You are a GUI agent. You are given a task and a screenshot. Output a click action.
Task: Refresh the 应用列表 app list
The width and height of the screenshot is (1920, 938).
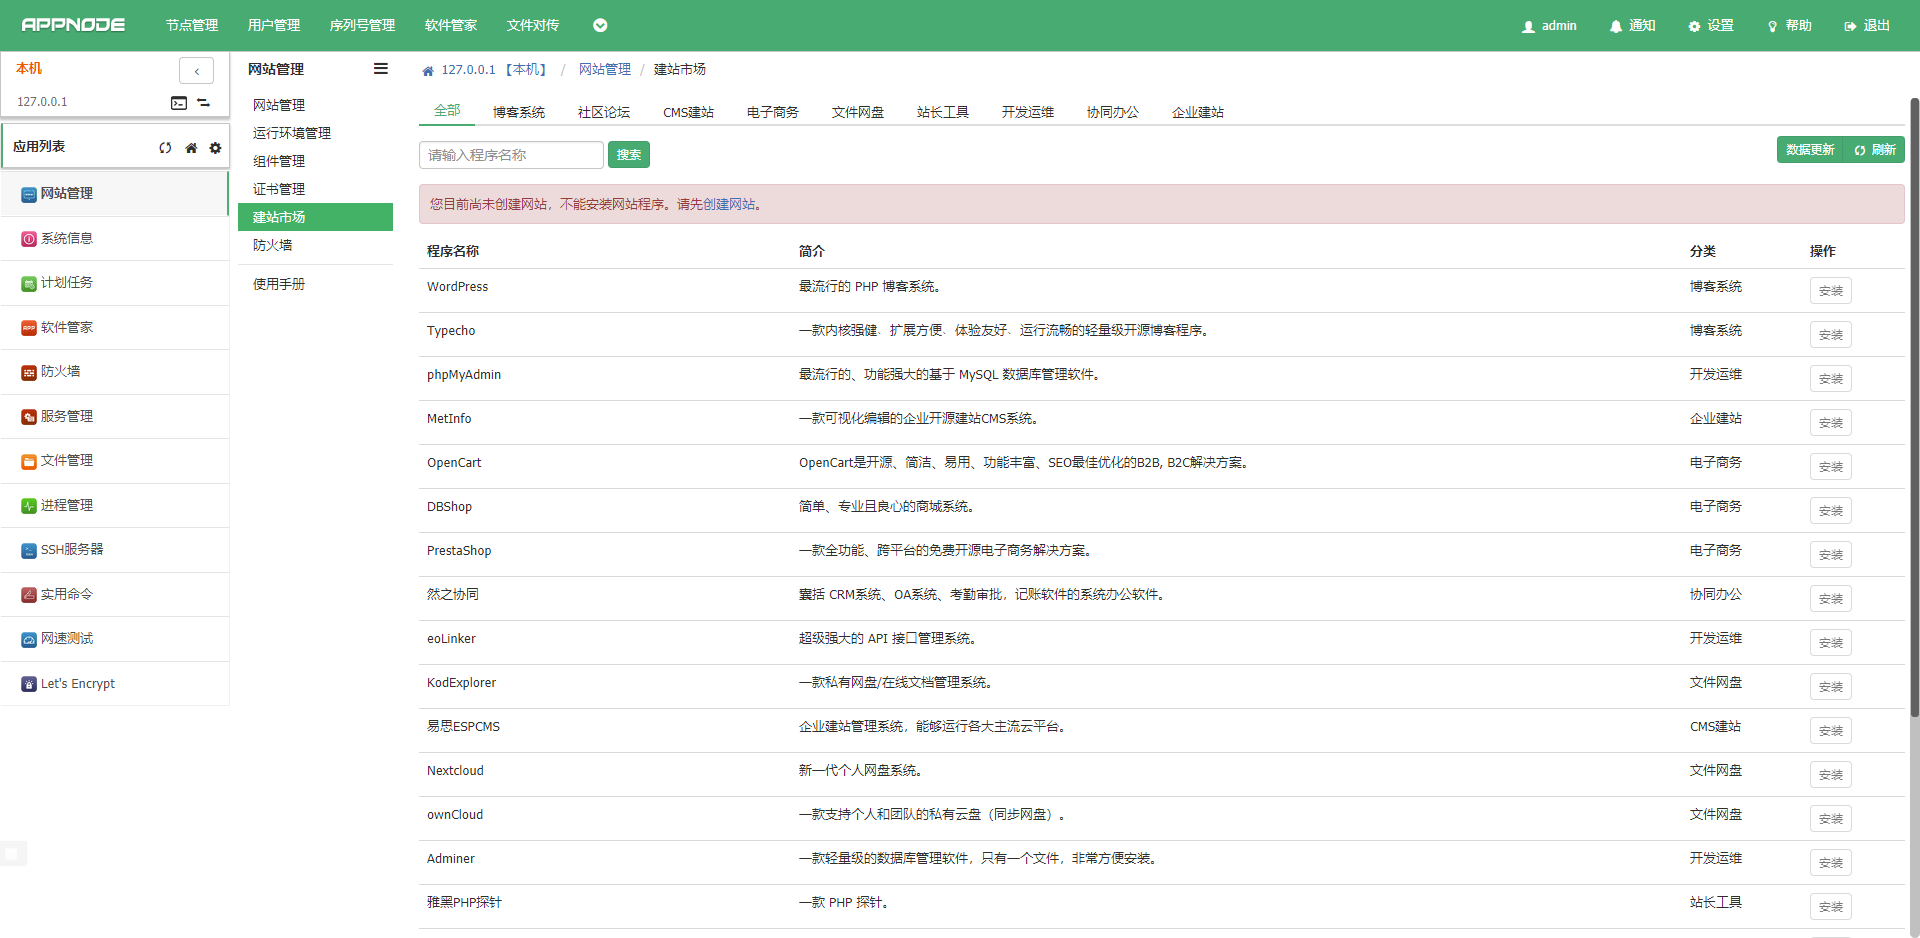[165, 148]
